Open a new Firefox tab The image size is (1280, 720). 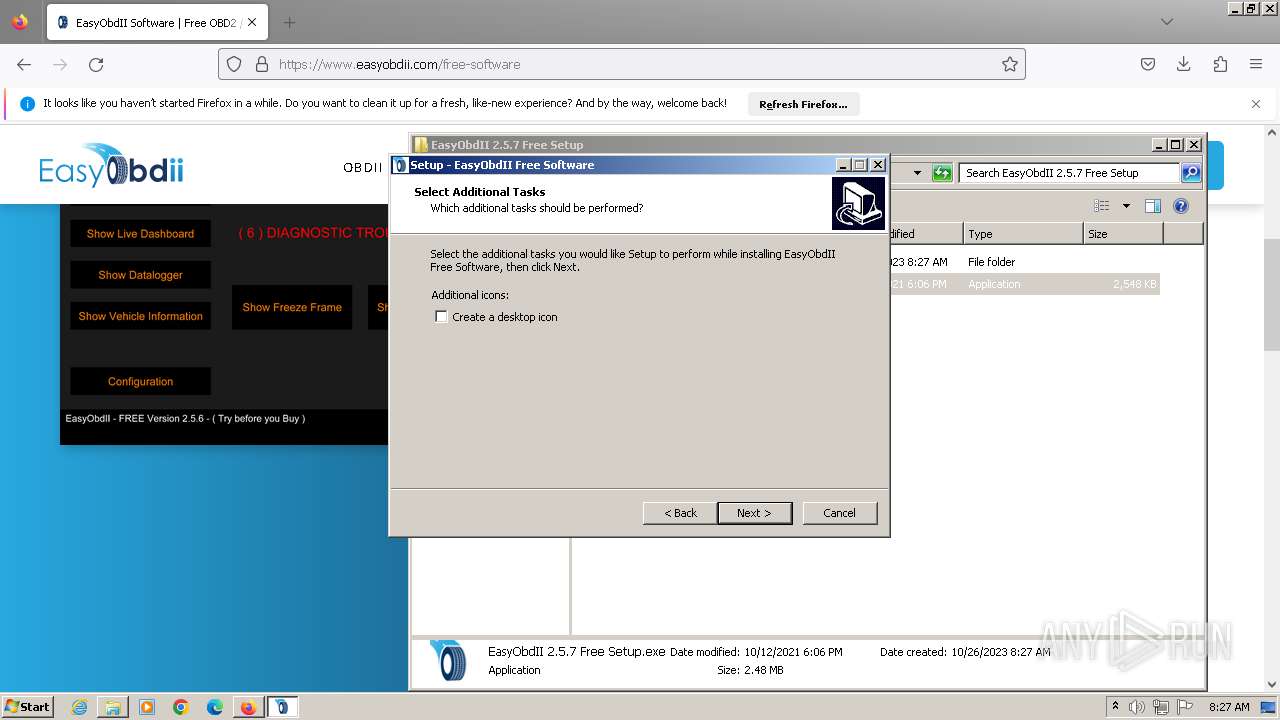click(x=289, y=22)
